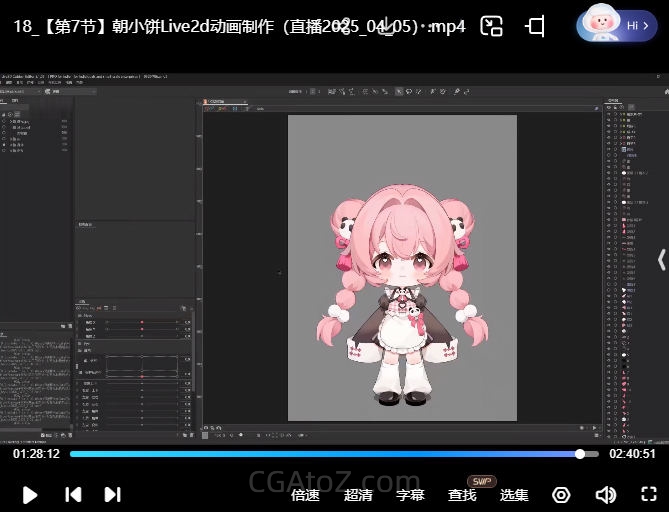The height and width of the screenshot is (512, 669).
Task: Open the 选集 episode list
Action: 514,495
